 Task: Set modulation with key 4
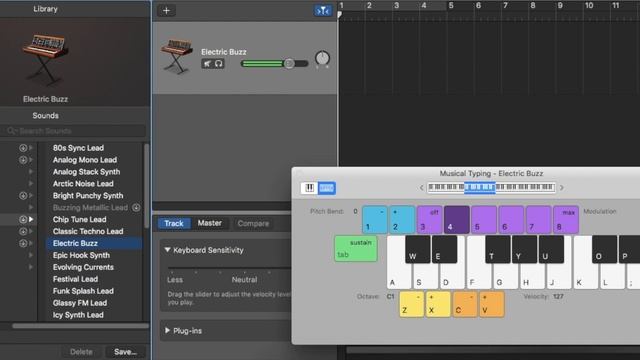click(457, 220)
